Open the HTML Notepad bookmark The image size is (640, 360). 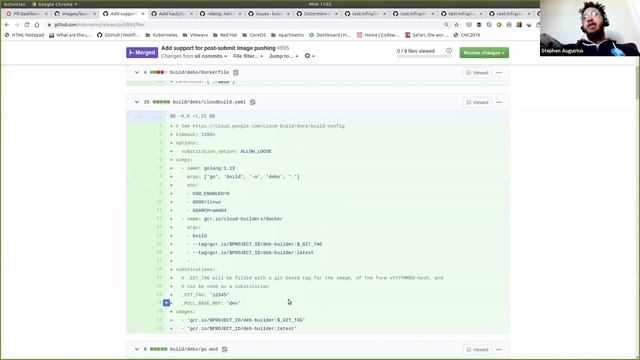(x=24, y=35)
